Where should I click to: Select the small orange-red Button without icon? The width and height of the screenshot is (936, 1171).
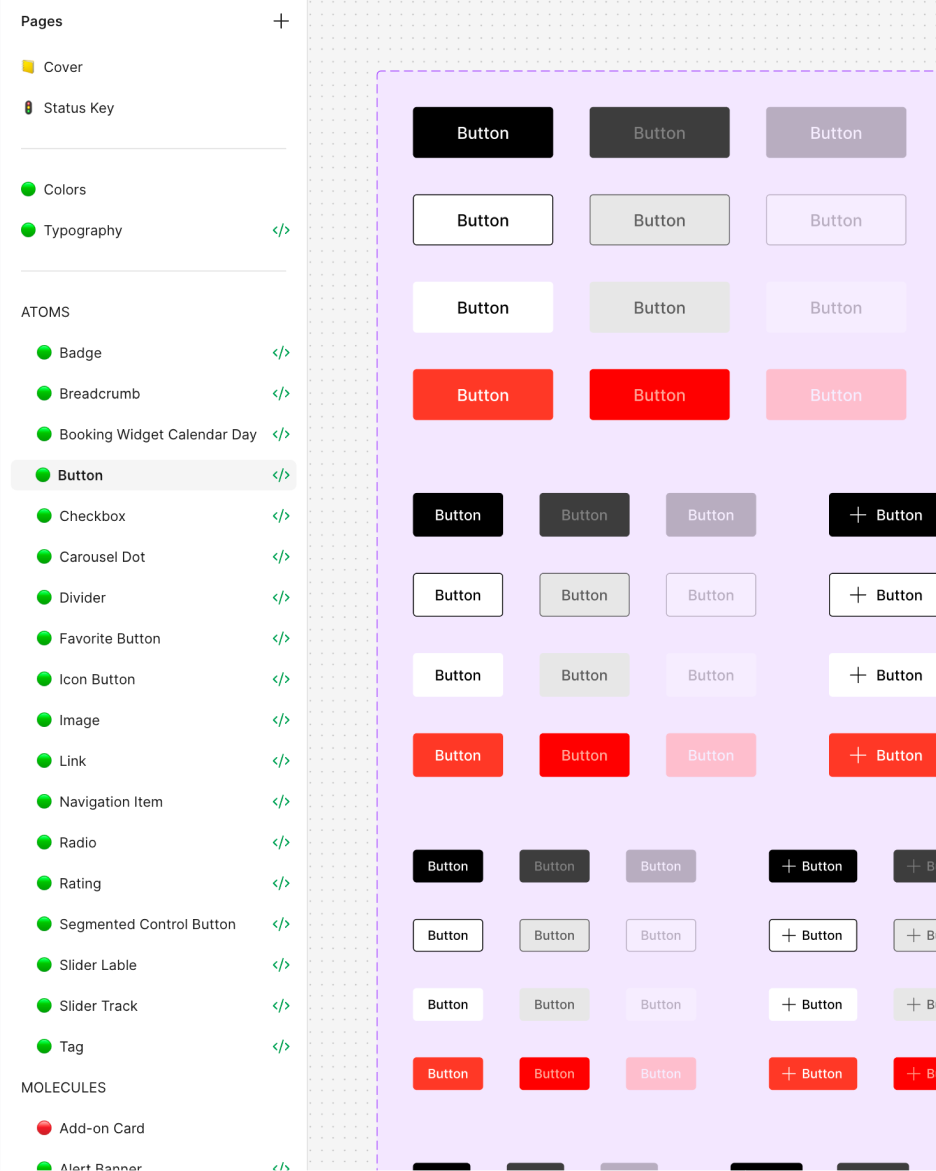coord(447,1073)
